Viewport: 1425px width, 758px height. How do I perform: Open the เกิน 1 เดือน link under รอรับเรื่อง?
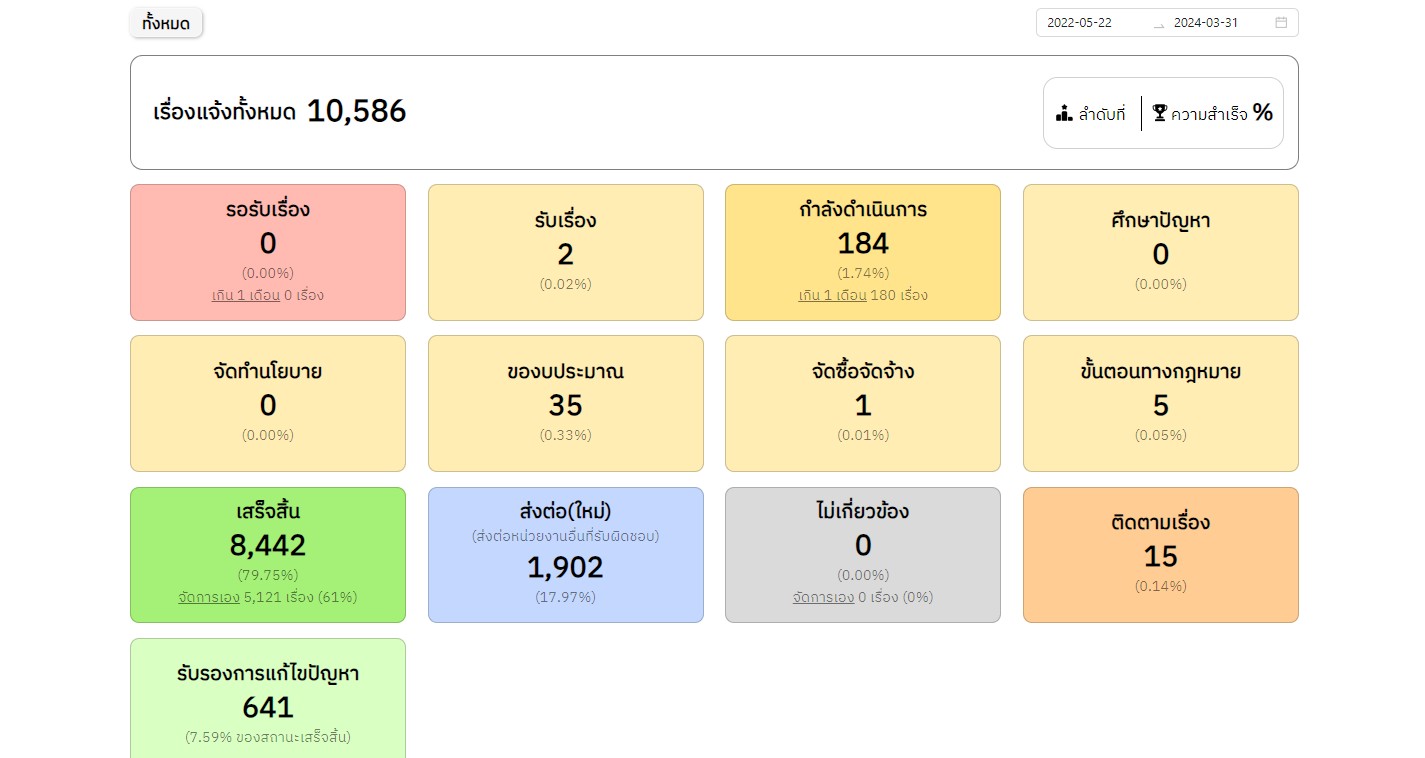(x=246, y=295)
